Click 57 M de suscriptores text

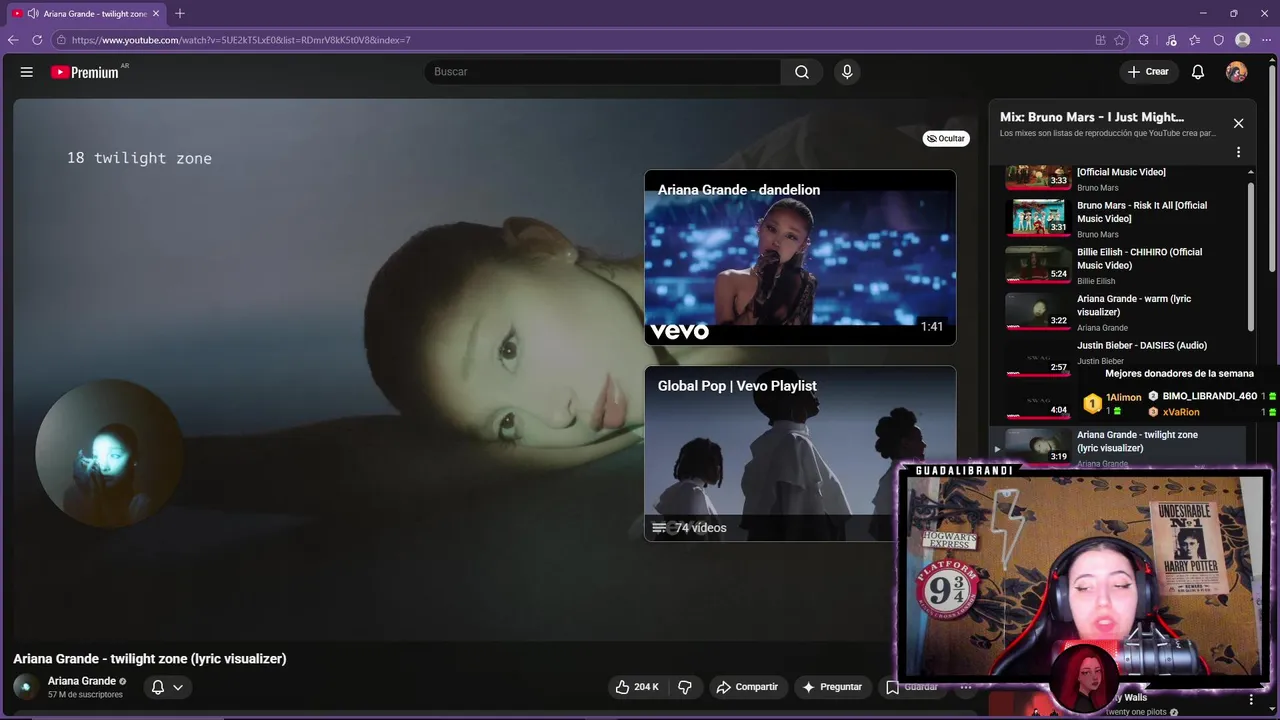point(85,695)
